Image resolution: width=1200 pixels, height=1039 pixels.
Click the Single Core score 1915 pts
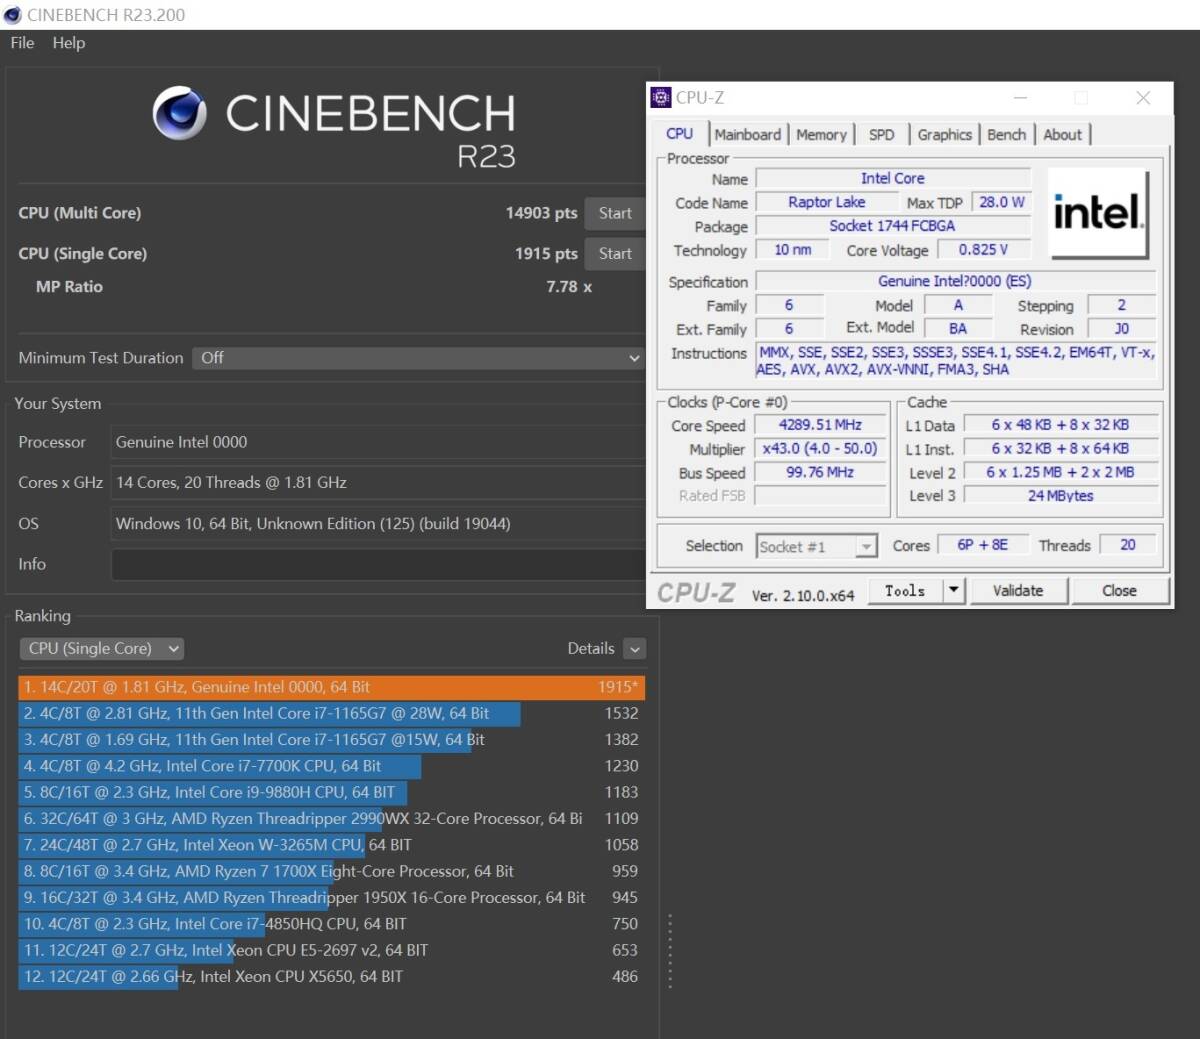tap(546, 254)
